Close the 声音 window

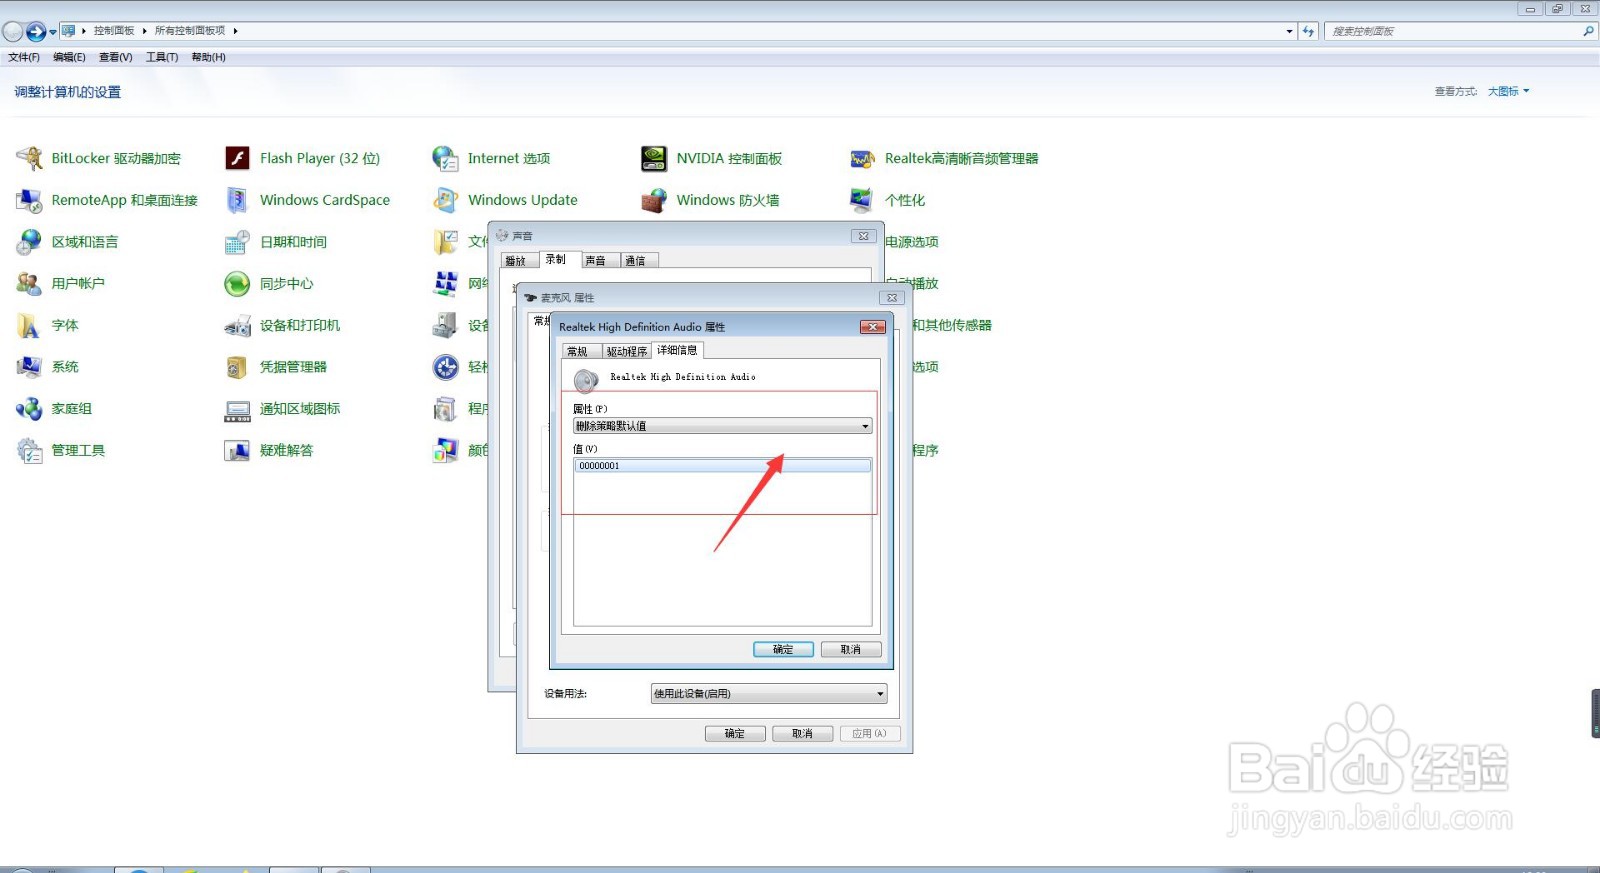864,236
